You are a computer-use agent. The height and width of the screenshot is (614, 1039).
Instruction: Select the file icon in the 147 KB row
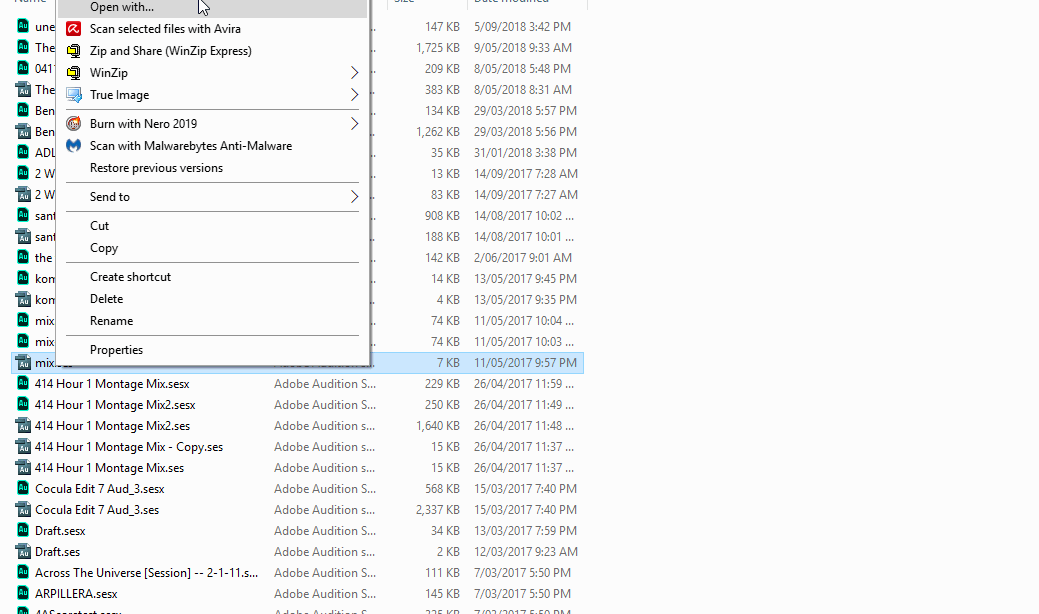23,26
